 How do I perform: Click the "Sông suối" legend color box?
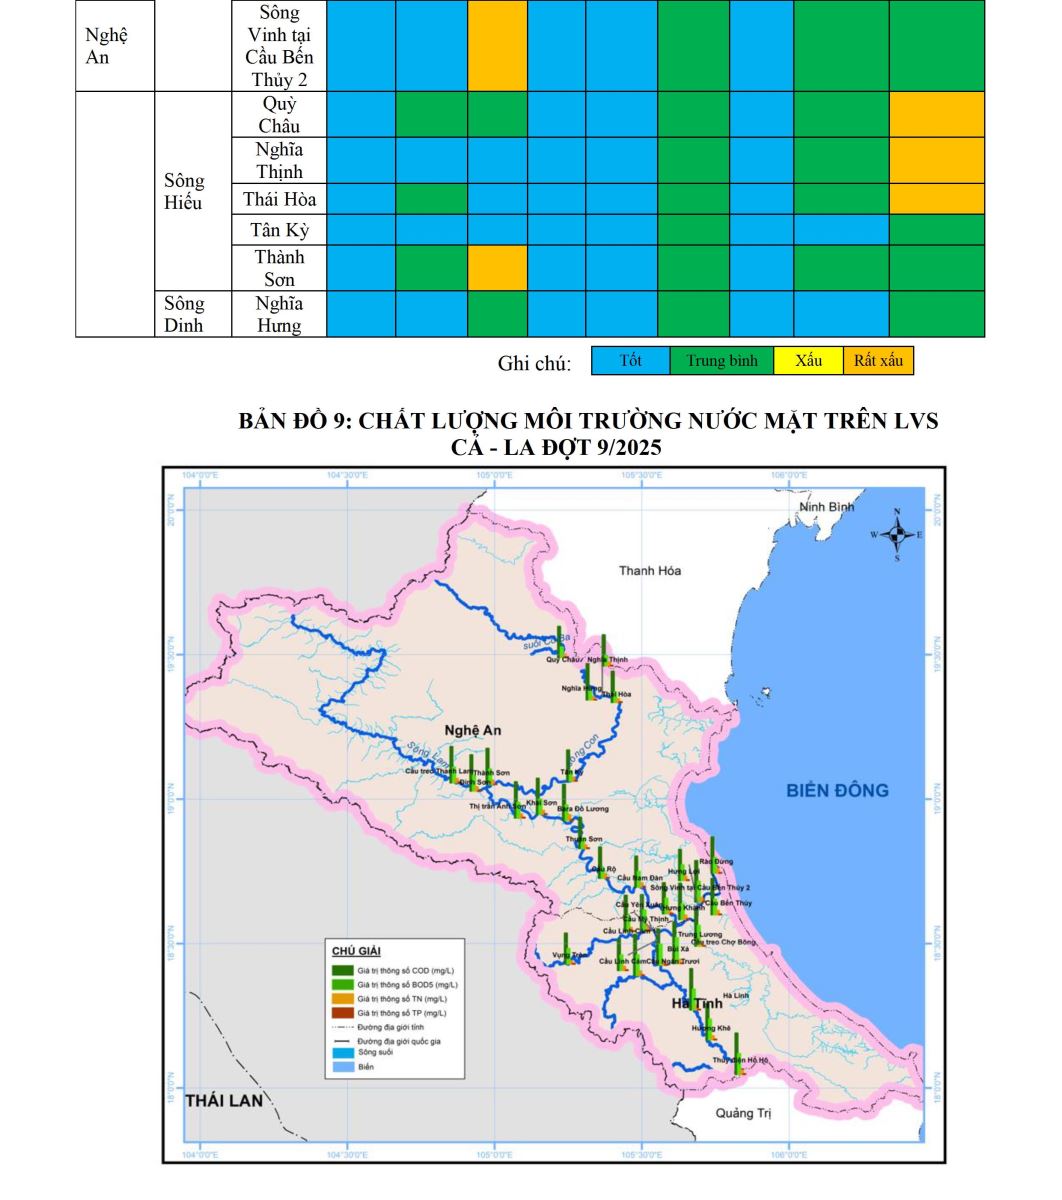pos(343,1053)
